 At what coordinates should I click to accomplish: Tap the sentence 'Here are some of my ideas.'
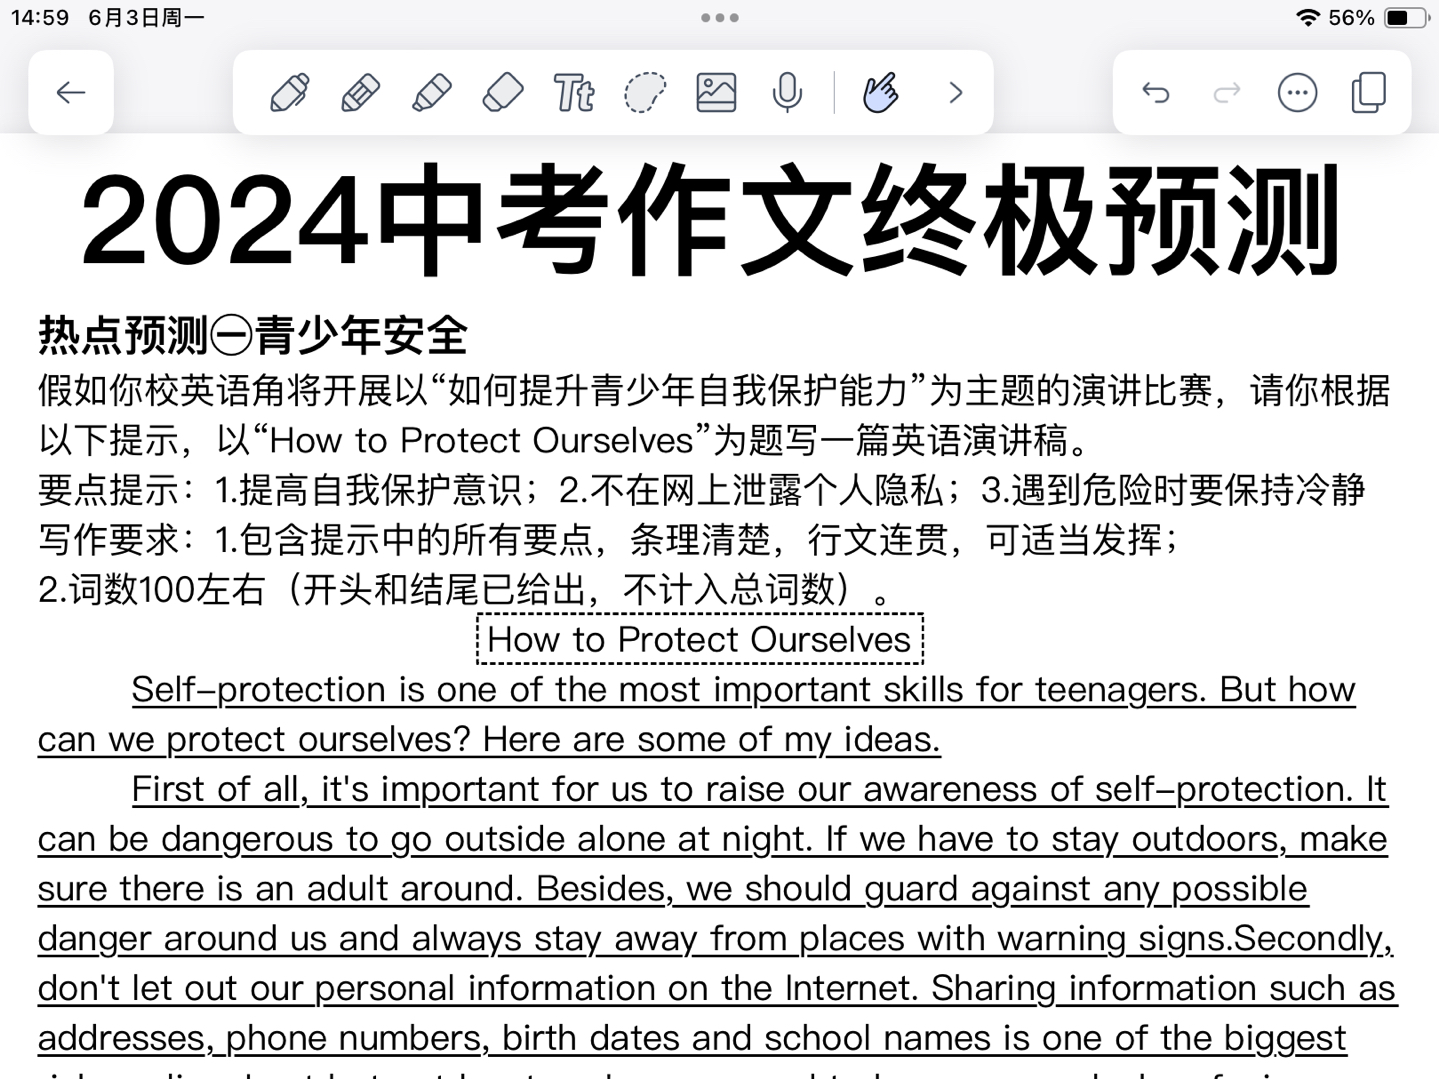[712, 739]
